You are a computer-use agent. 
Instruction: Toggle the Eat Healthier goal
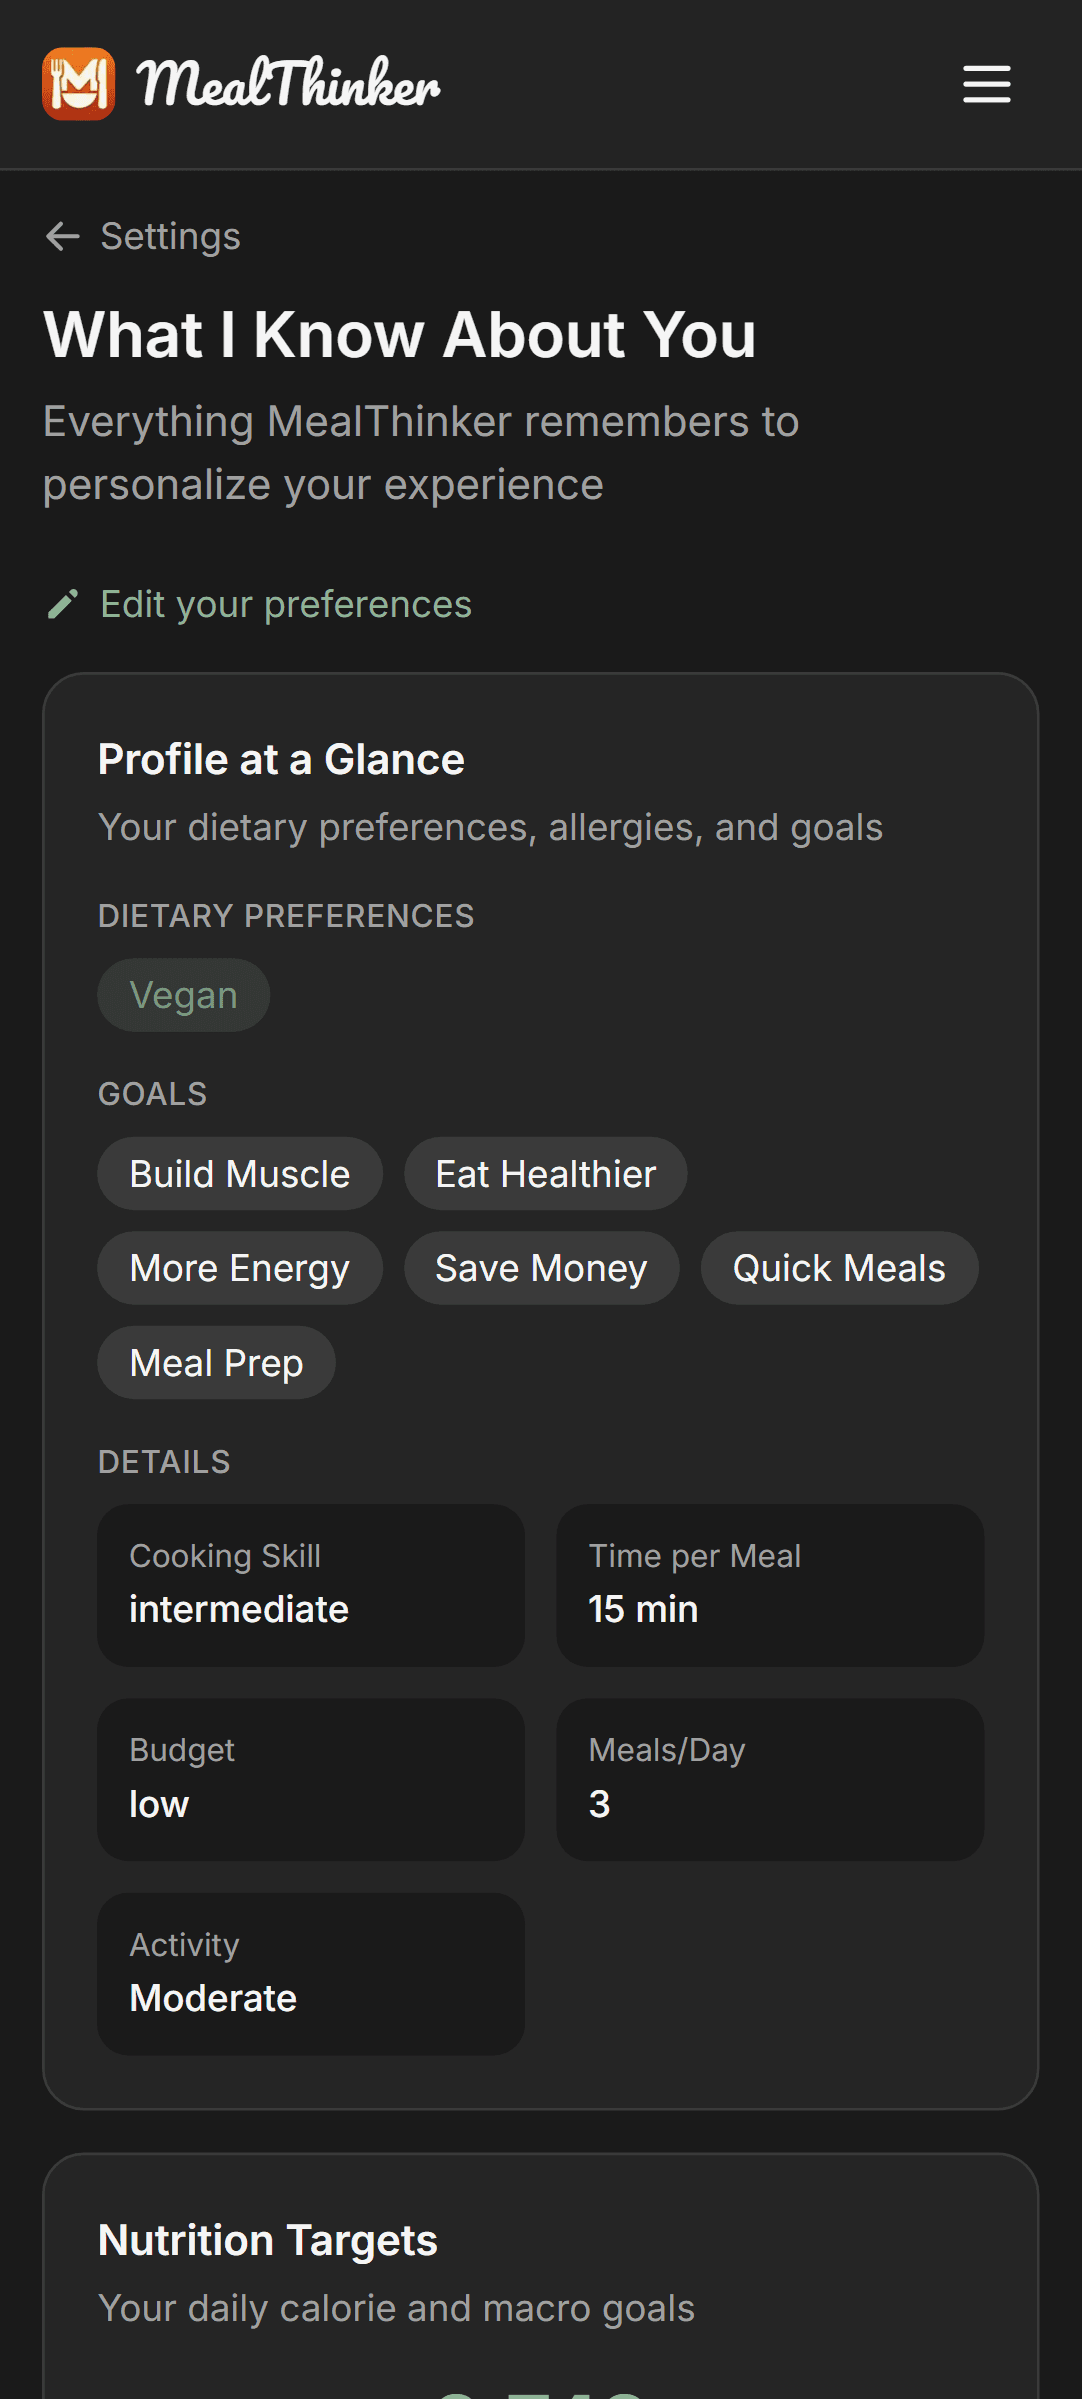pos(545,1173)
